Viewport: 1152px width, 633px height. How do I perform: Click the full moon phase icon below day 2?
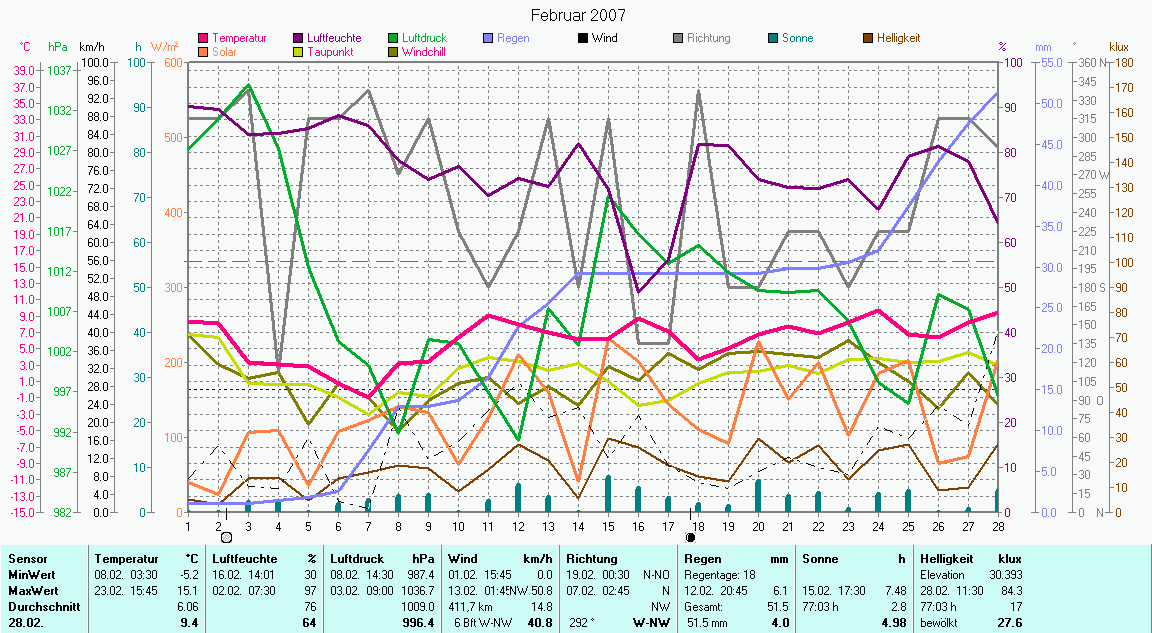point(226,537)
